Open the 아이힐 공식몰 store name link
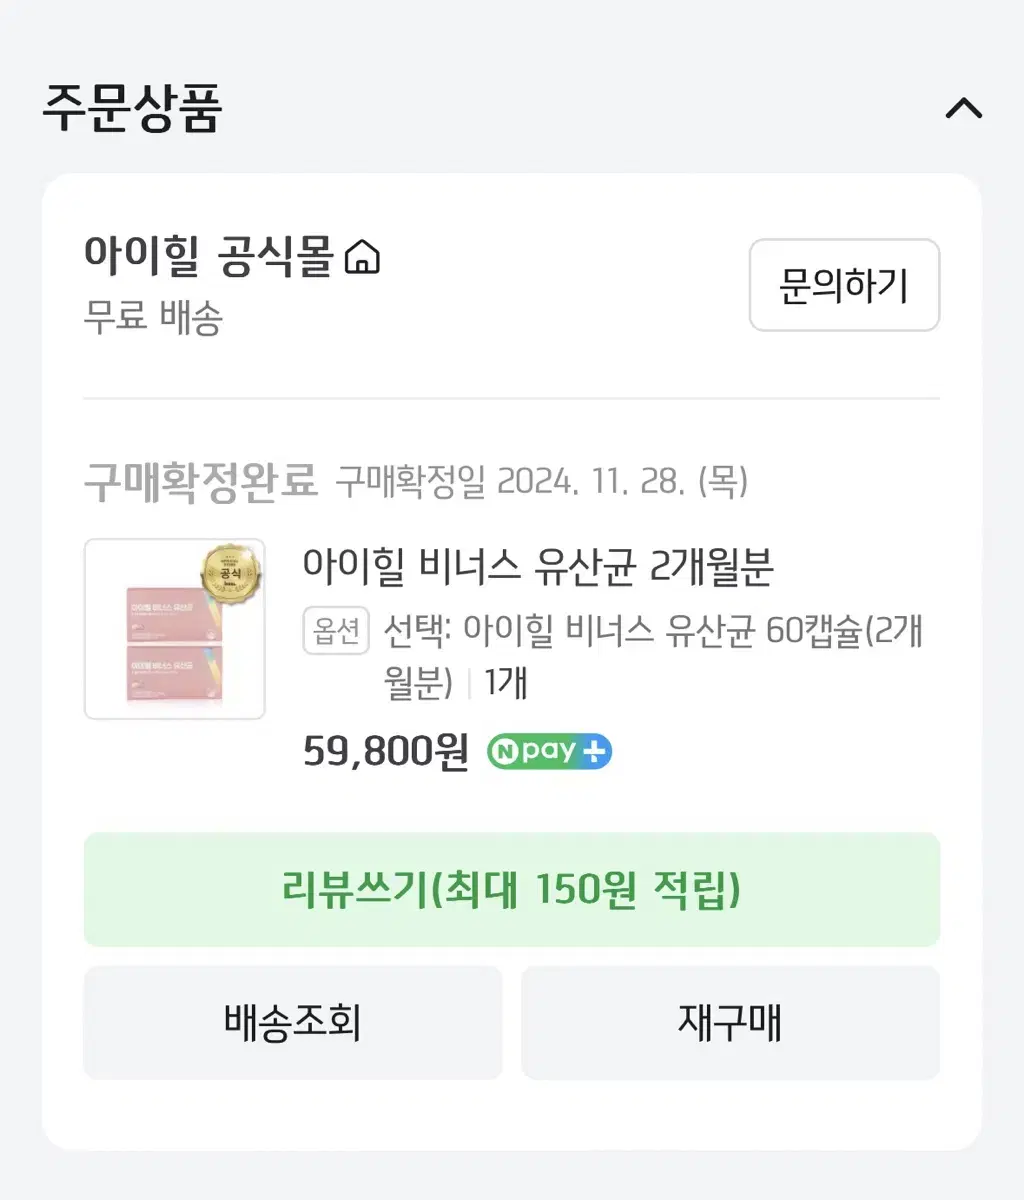Viewport: 1024px width, 1200px height. (208, 256)
